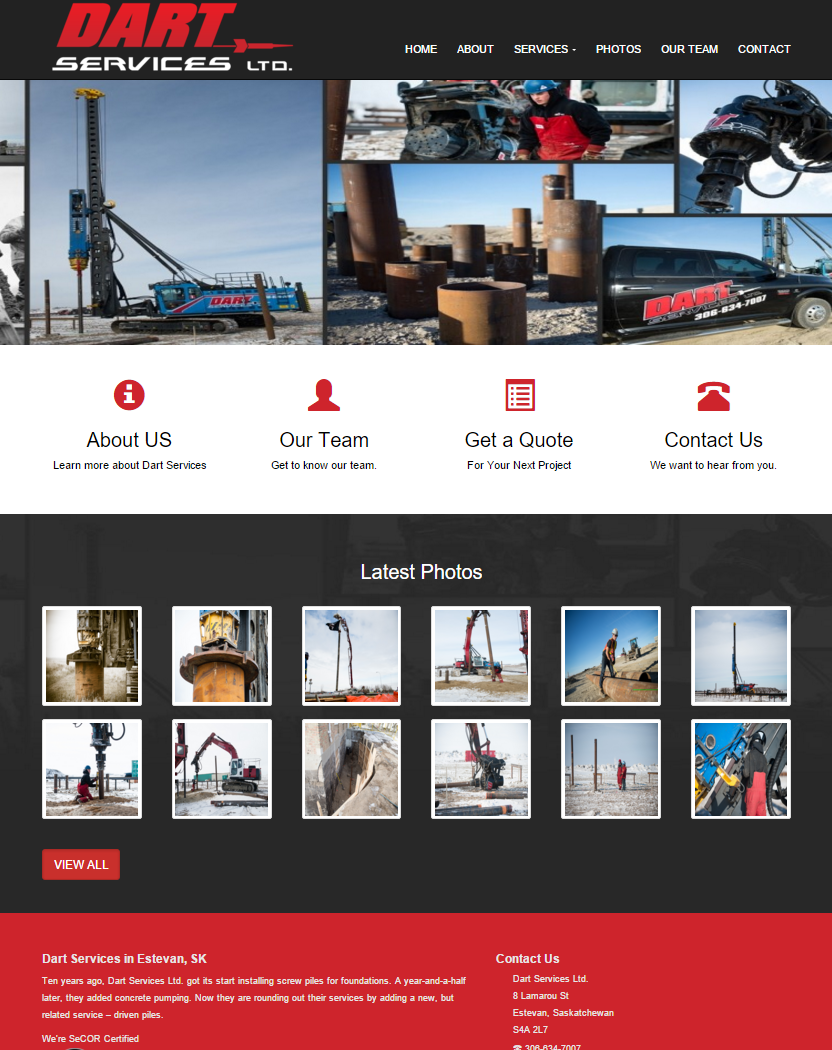Open the About US heading link
This screenshot has width=832, height=1050.
(129, 440)
